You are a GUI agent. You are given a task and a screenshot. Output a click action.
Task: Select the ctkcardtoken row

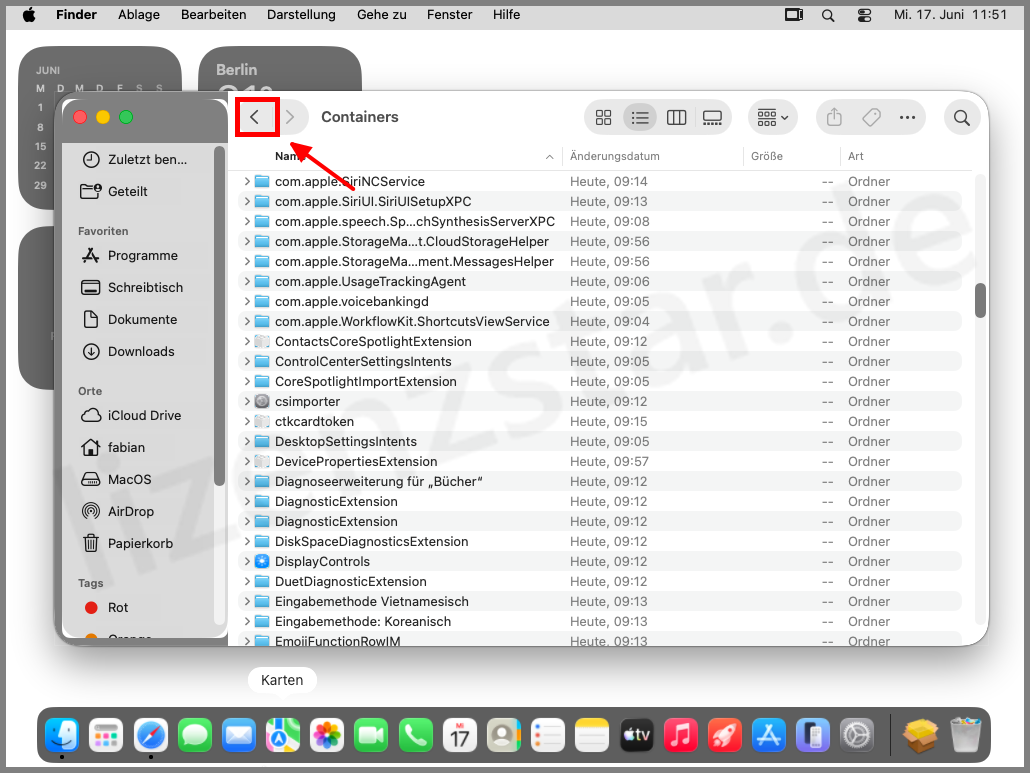click(x=599, y=422)
